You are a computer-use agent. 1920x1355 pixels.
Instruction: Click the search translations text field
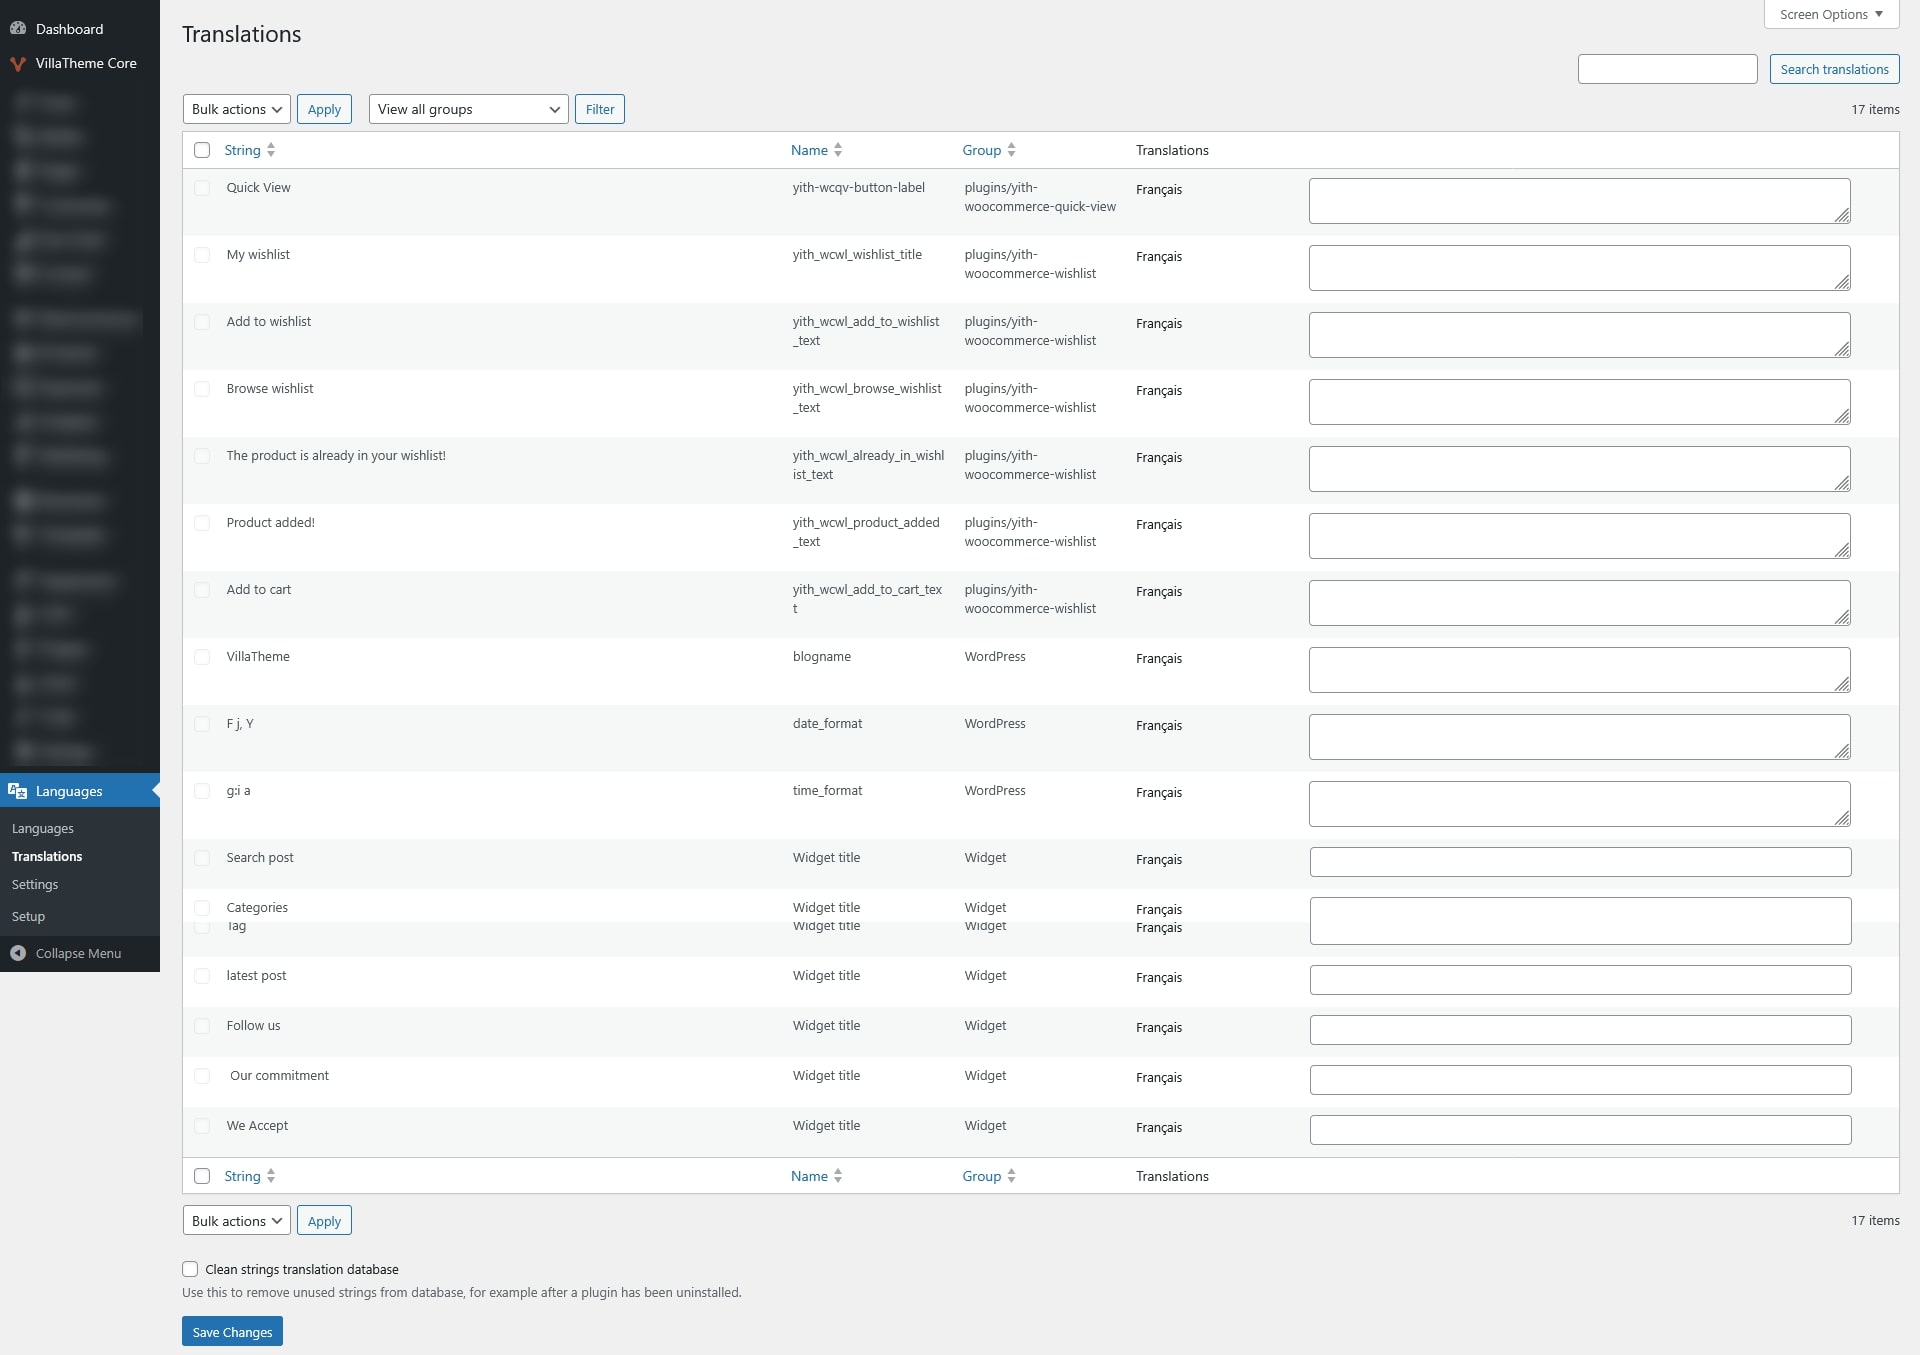1667,69
